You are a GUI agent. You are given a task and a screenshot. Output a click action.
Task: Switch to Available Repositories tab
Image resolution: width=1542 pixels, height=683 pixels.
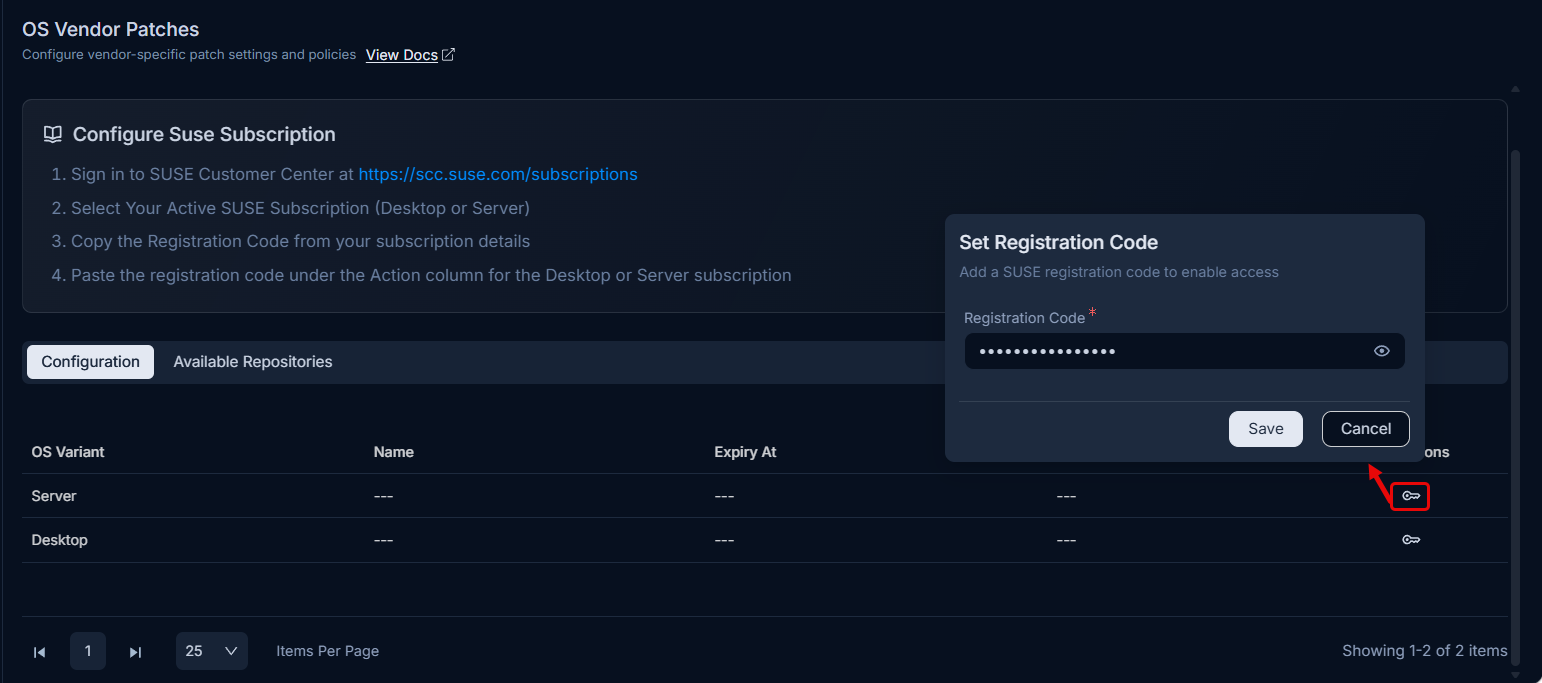(x=253, y=362)
